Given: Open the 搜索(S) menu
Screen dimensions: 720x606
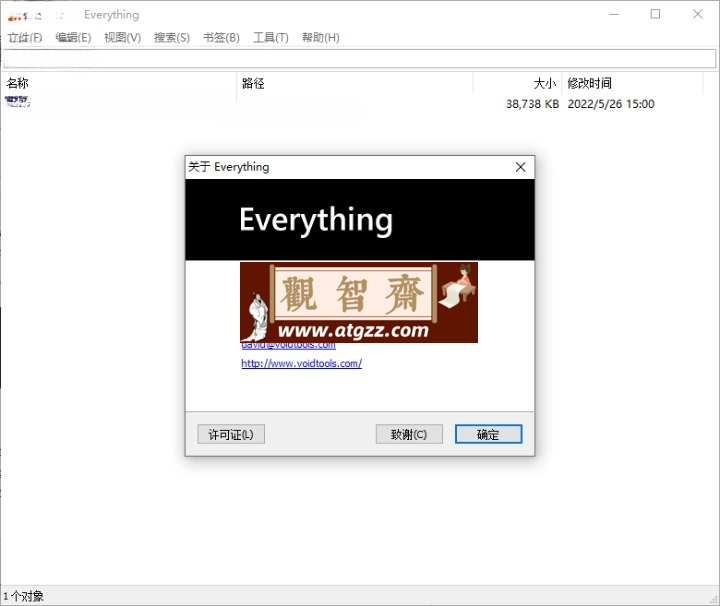Looking at the screenshot, I should point(172,38).
